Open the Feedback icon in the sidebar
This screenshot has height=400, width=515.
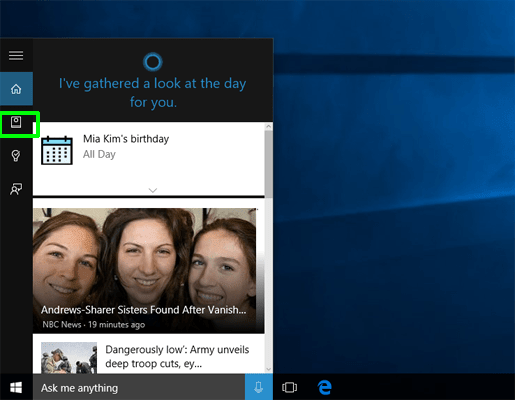(x=16, y=189)
